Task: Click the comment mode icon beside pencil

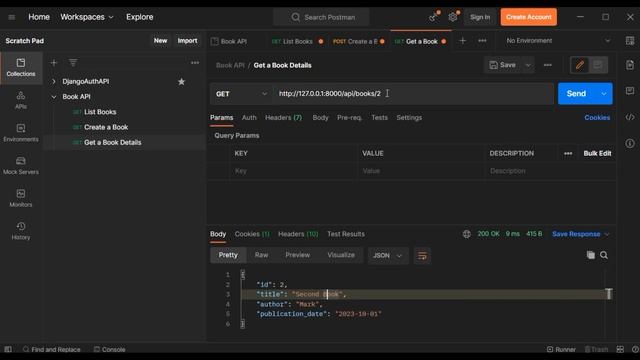Action: (598, 65)
